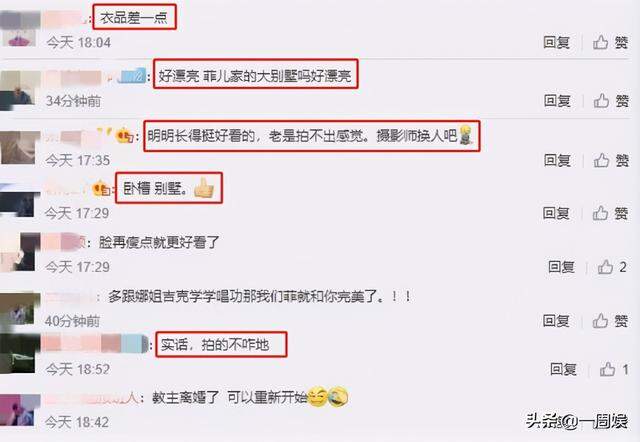640x442 pixels.
Task: Click 回复 on the 实话，拍的不咋地 comment
Action: point(563,369)
